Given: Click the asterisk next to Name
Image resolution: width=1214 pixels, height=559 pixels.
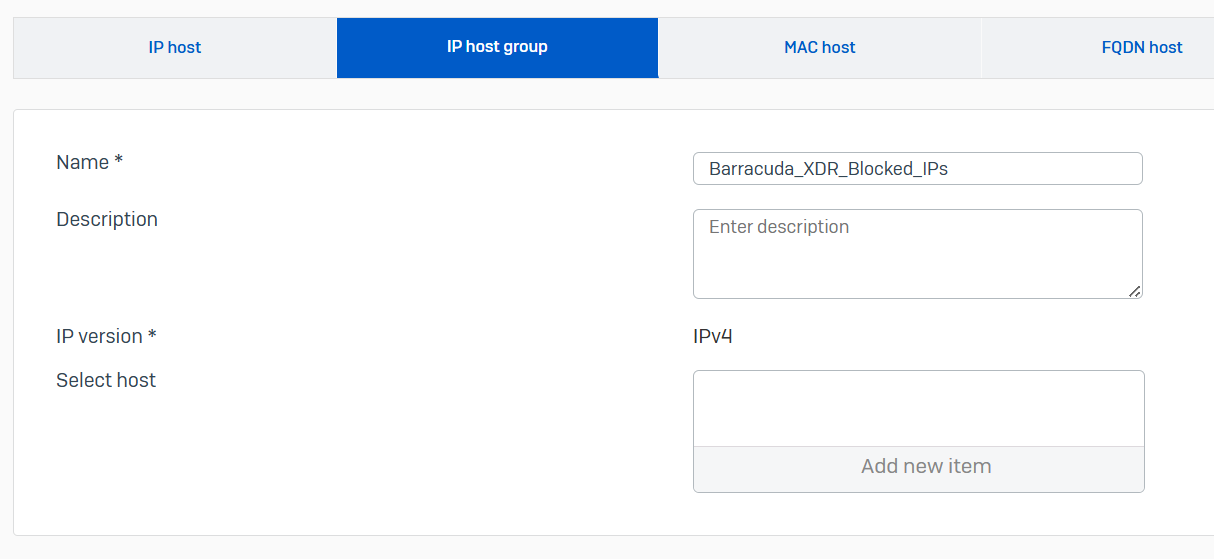Looking at the screenshot, I should pos(118,160).
